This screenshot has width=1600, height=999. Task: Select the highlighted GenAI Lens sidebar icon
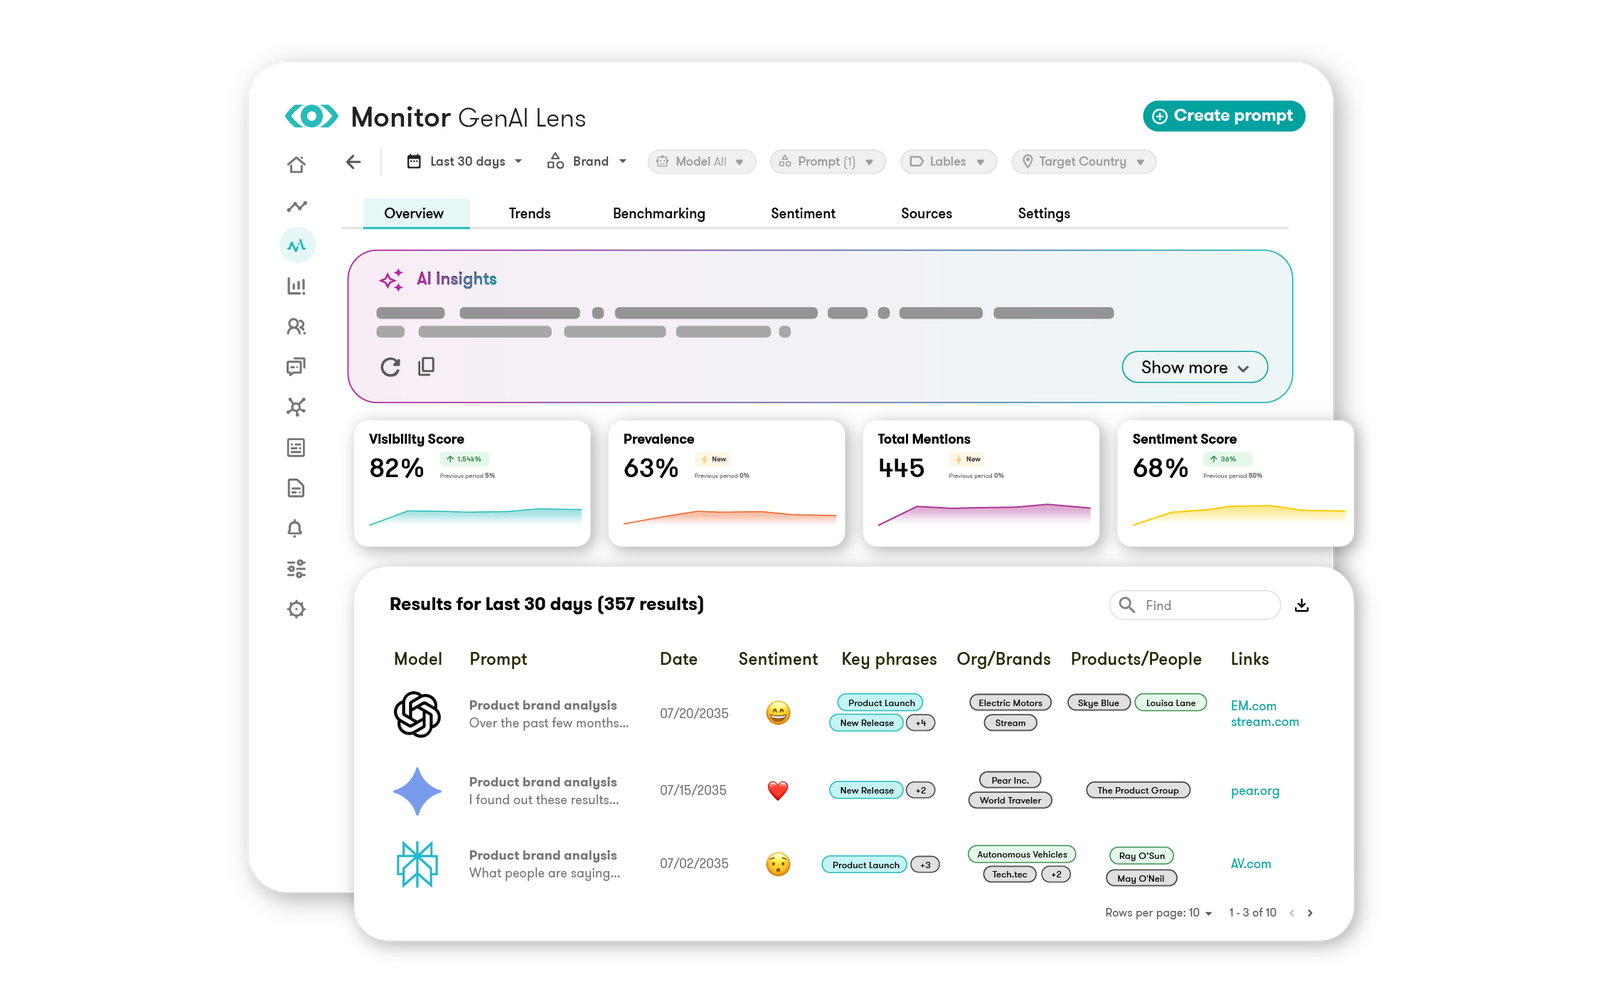297,245
